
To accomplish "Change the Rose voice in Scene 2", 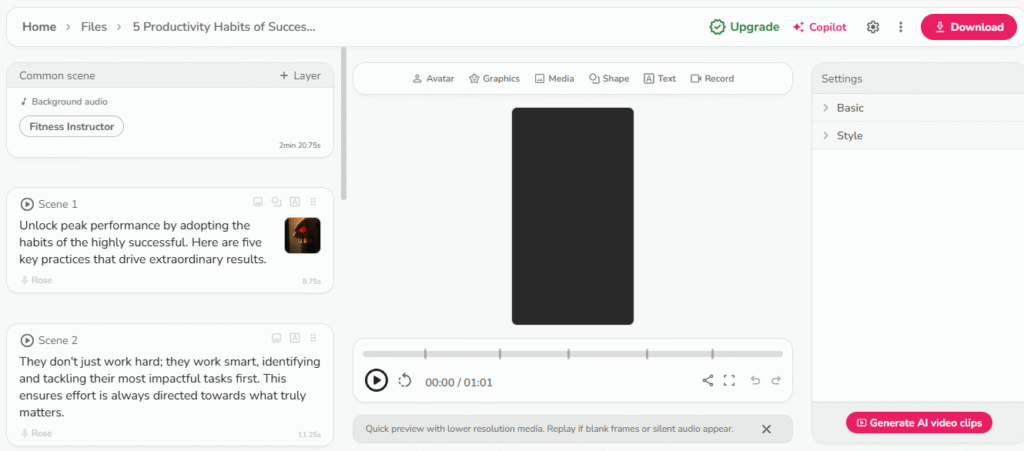I will [37, 433].
